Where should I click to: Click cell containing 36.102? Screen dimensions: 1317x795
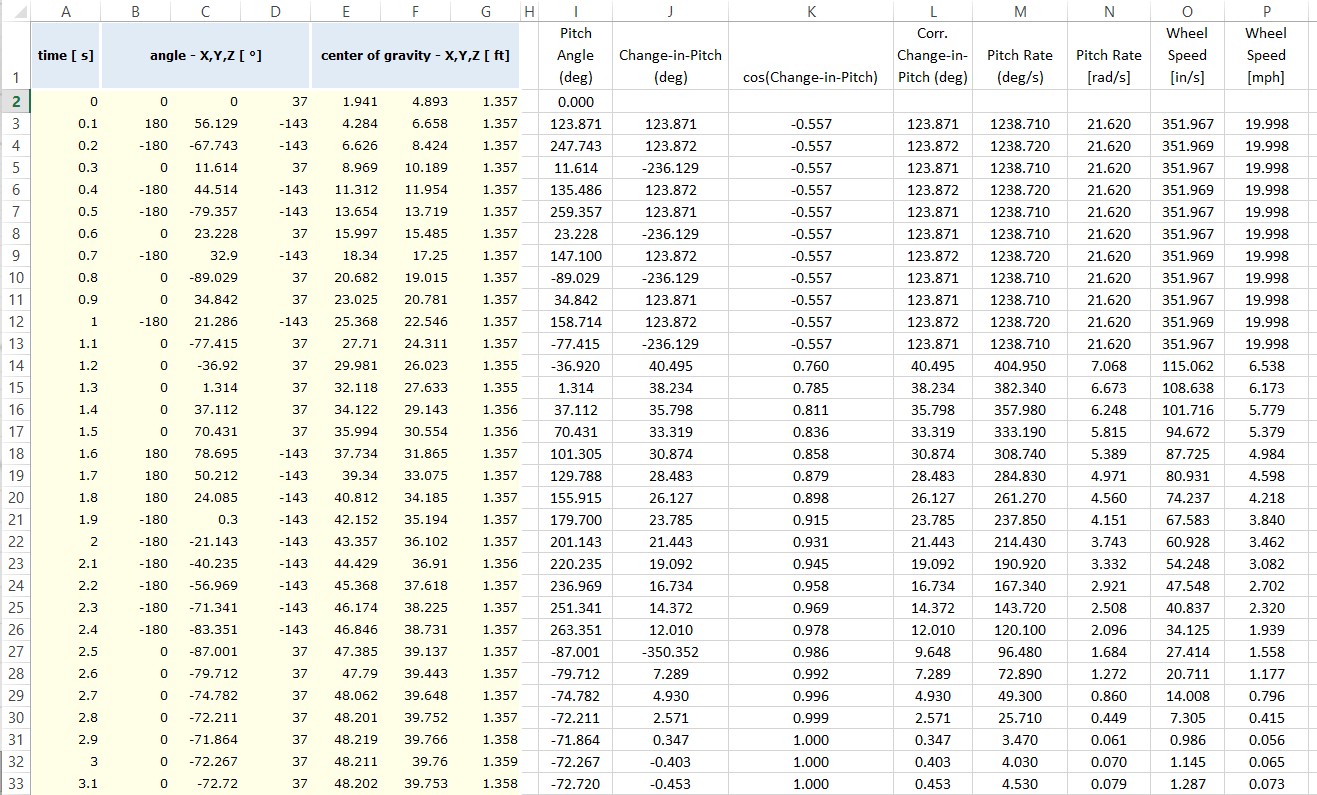click(415, 542)
